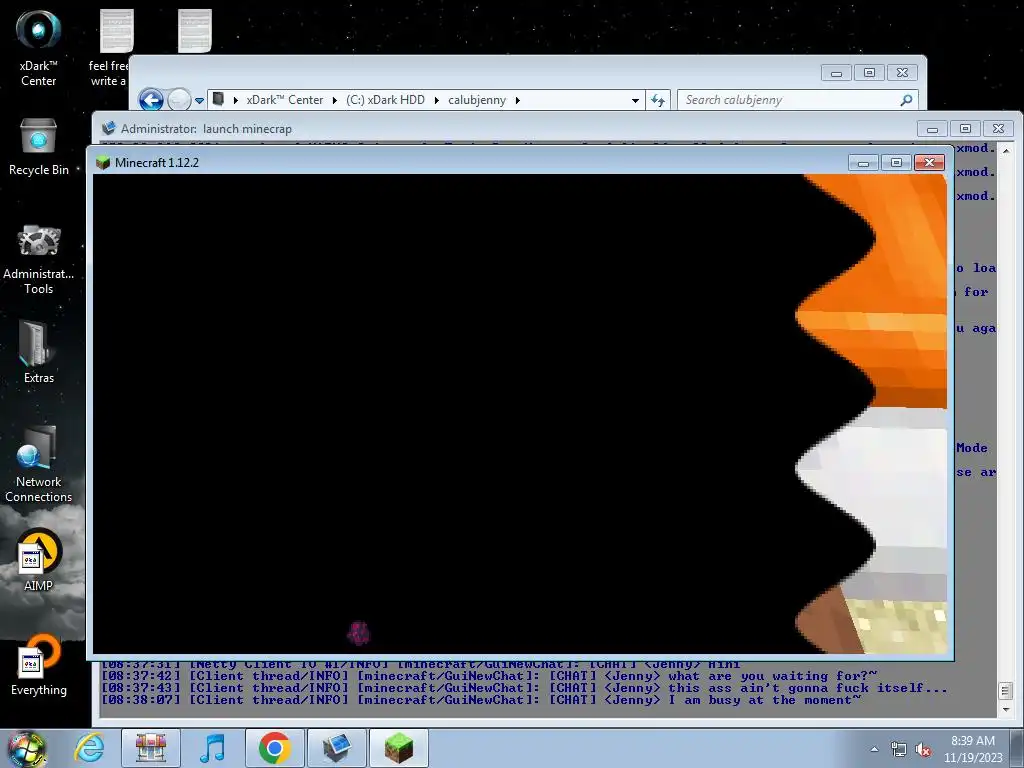Select the 'calubjenny' breadcrumb in Explorer
Screen dimensions: 1024x768
point(477,100)
